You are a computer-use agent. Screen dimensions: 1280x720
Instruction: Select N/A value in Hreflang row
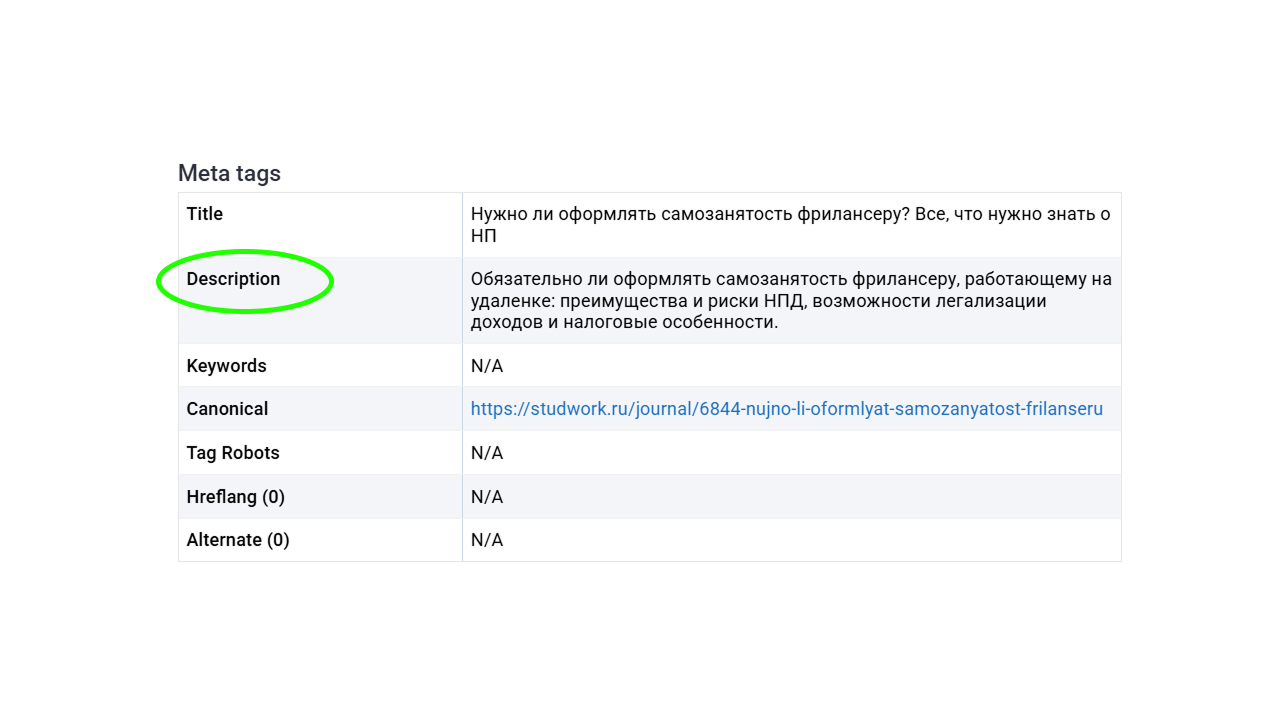(487, 497)
